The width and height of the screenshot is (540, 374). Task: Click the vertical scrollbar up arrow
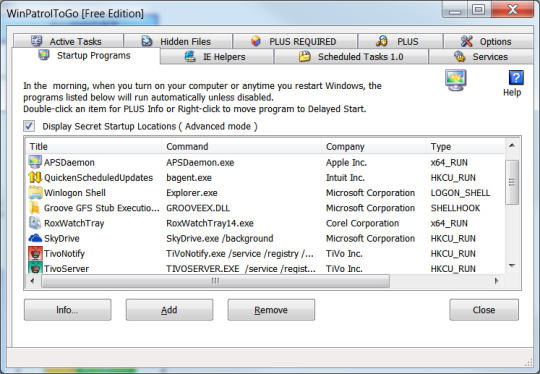512,146
